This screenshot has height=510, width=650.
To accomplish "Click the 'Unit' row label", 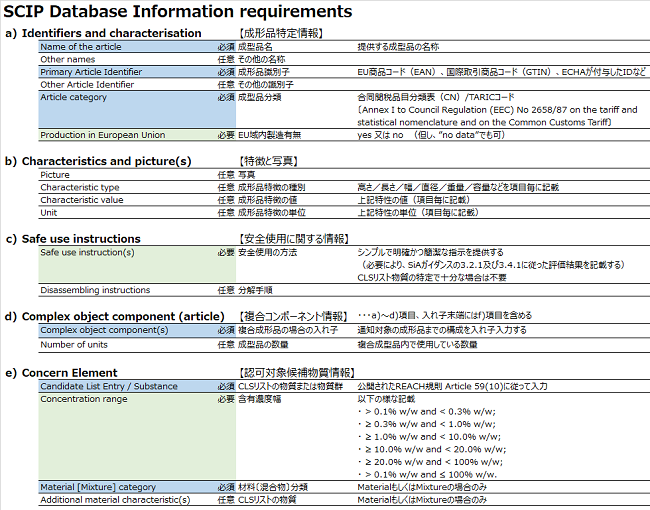I will (49, 213).
